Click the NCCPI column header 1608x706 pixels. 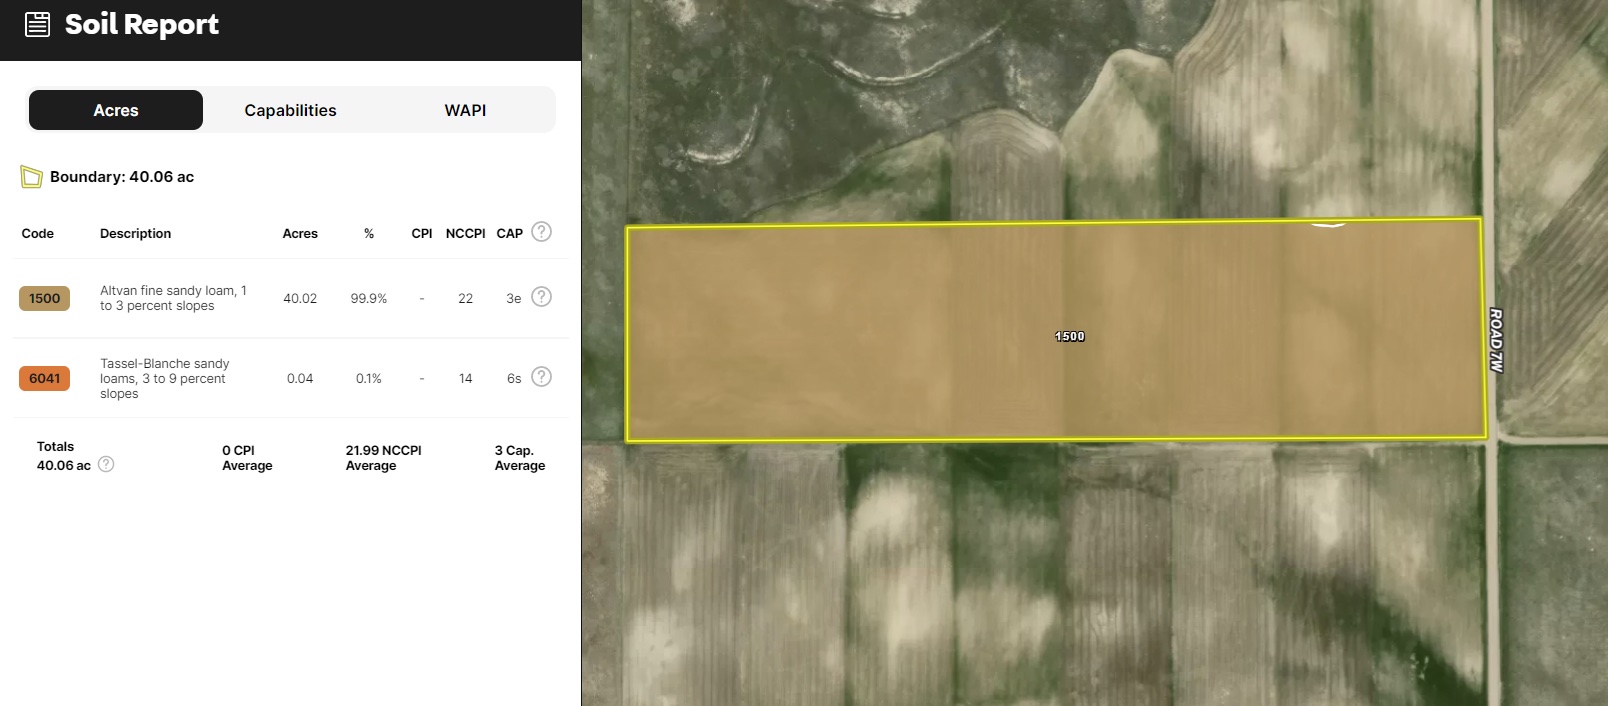click(465, 233)
